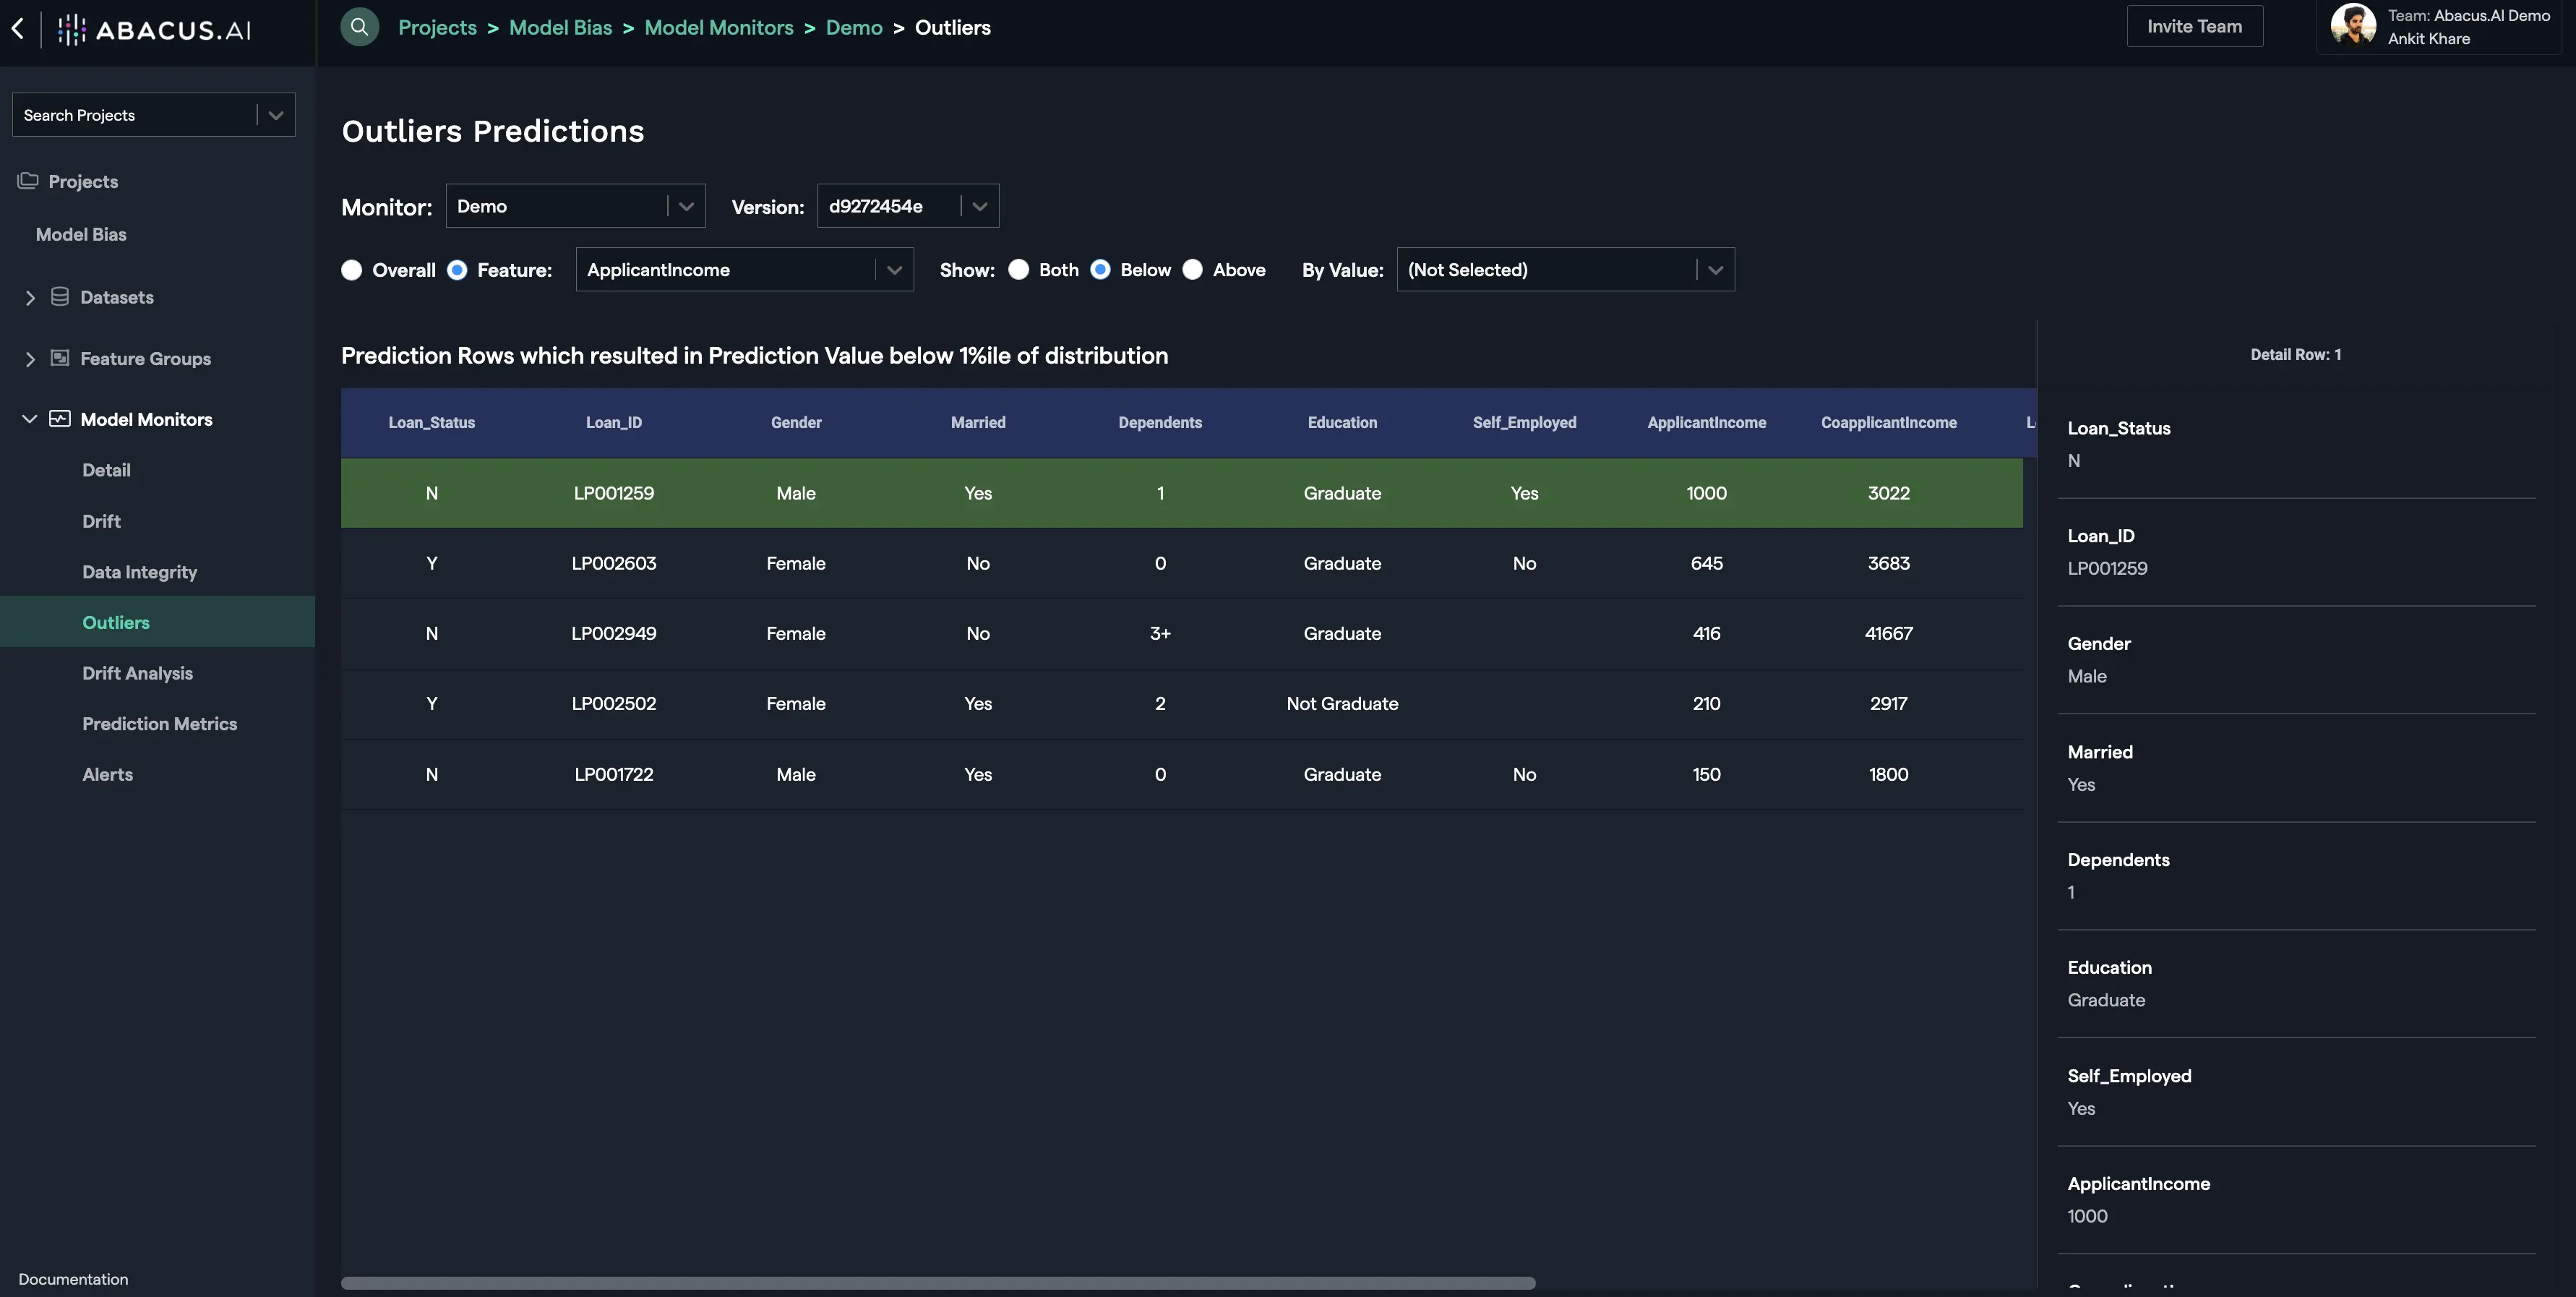Click the Datasets database icon
The image size is (2576, 1297).
pyautogui.click(x=60, y=296)
